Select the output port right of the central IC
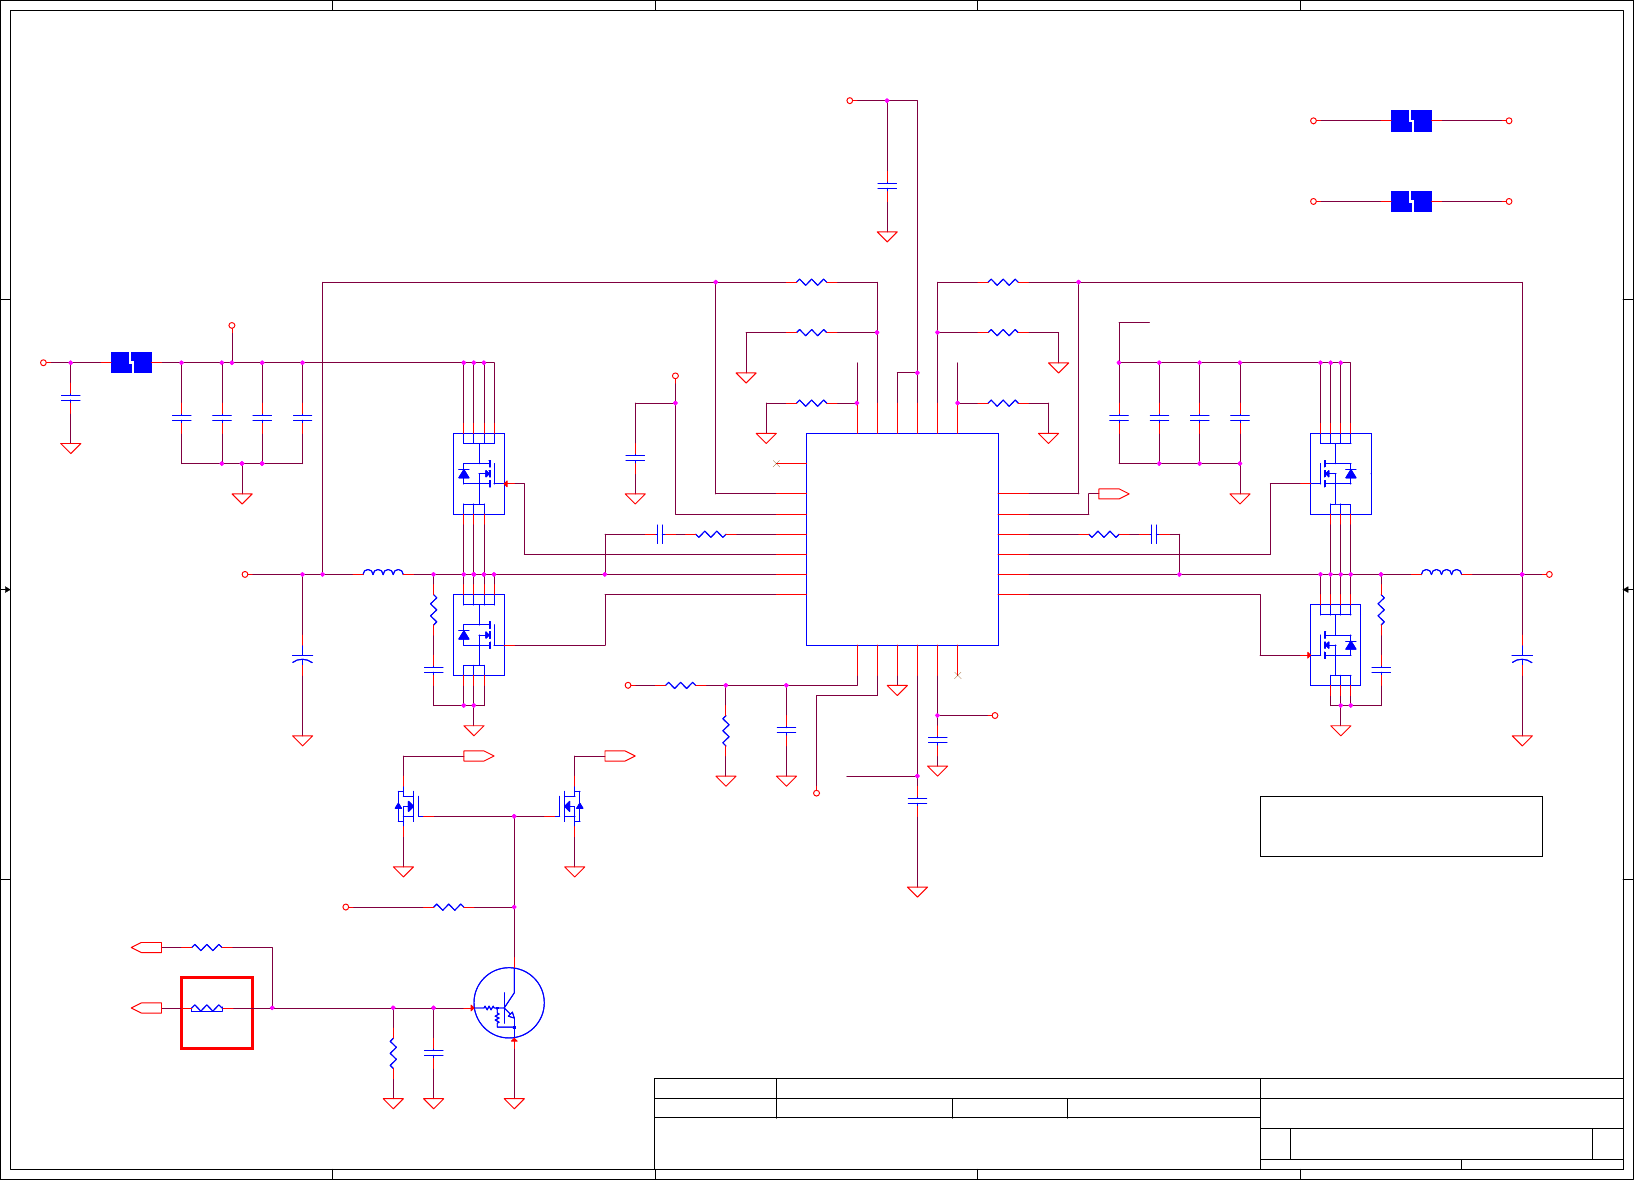The height and width of the screenshot is (1180, 1634). tap(1113, 494)
